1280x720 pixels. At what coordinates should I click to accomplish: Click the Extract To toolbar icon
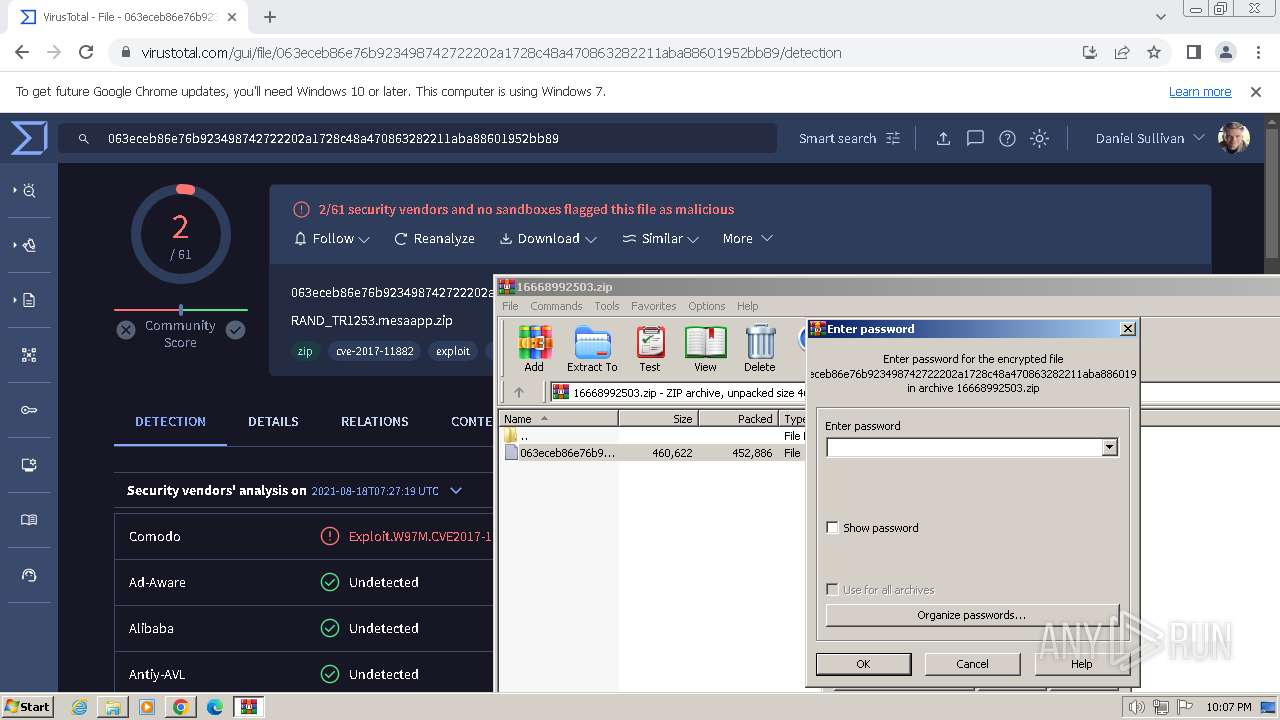592,349
